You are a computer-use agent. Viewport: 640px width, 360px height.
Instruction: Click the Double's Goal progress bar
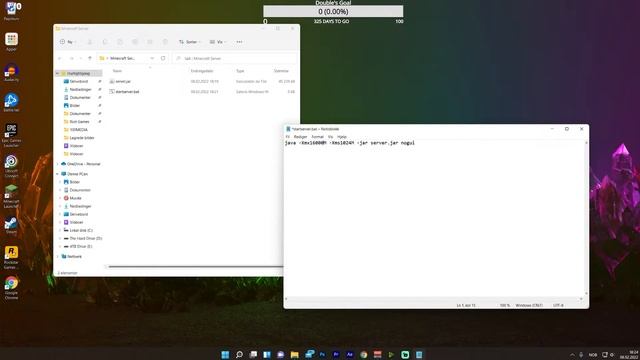click(x=333, y=11)
